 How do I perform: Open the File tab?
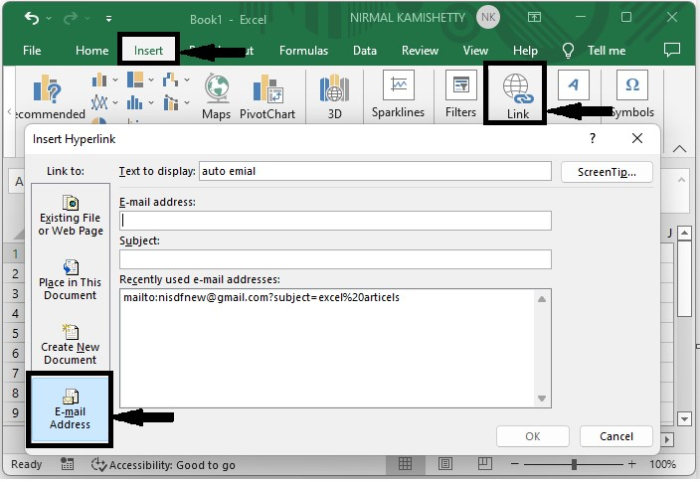[x=32, y=50]
